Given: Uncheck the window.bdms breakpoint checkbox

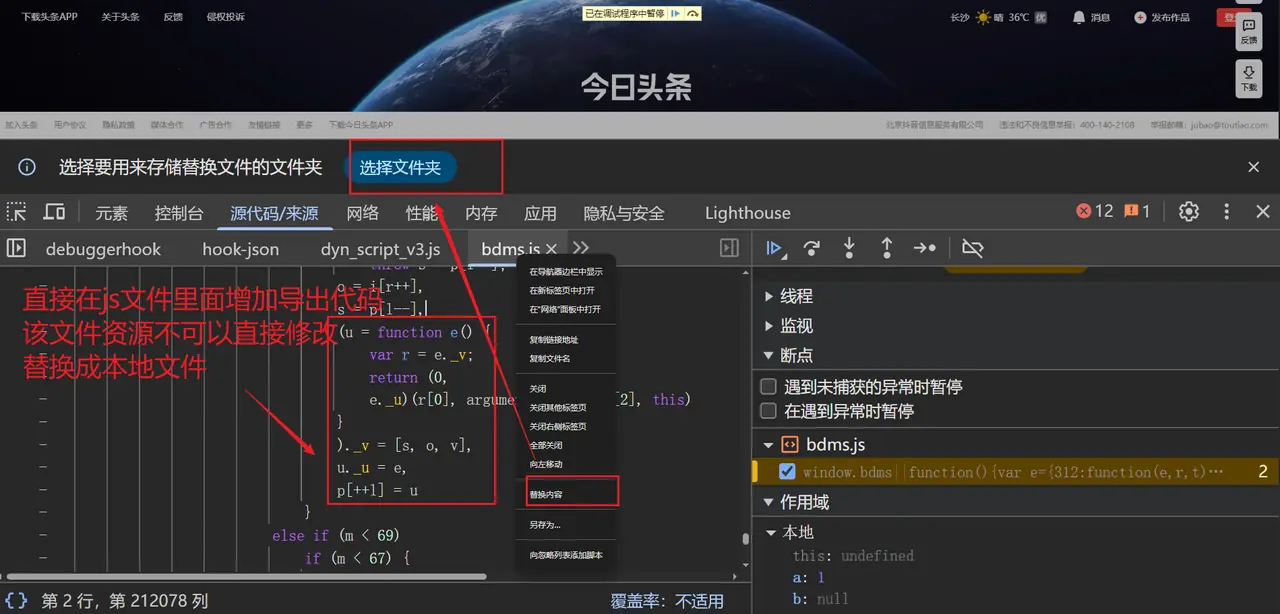Looking at the screenshot, I should tap(787, 472).
